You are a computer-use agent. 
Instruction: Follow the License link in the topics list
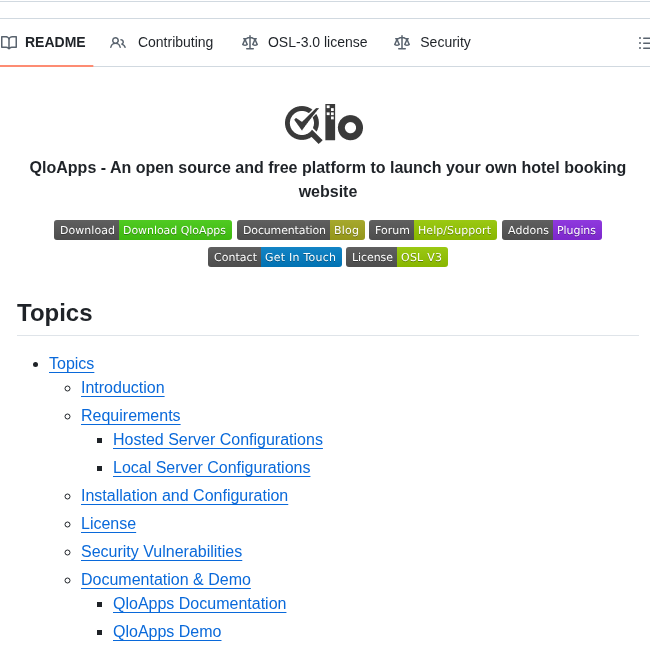click(108, 523)
